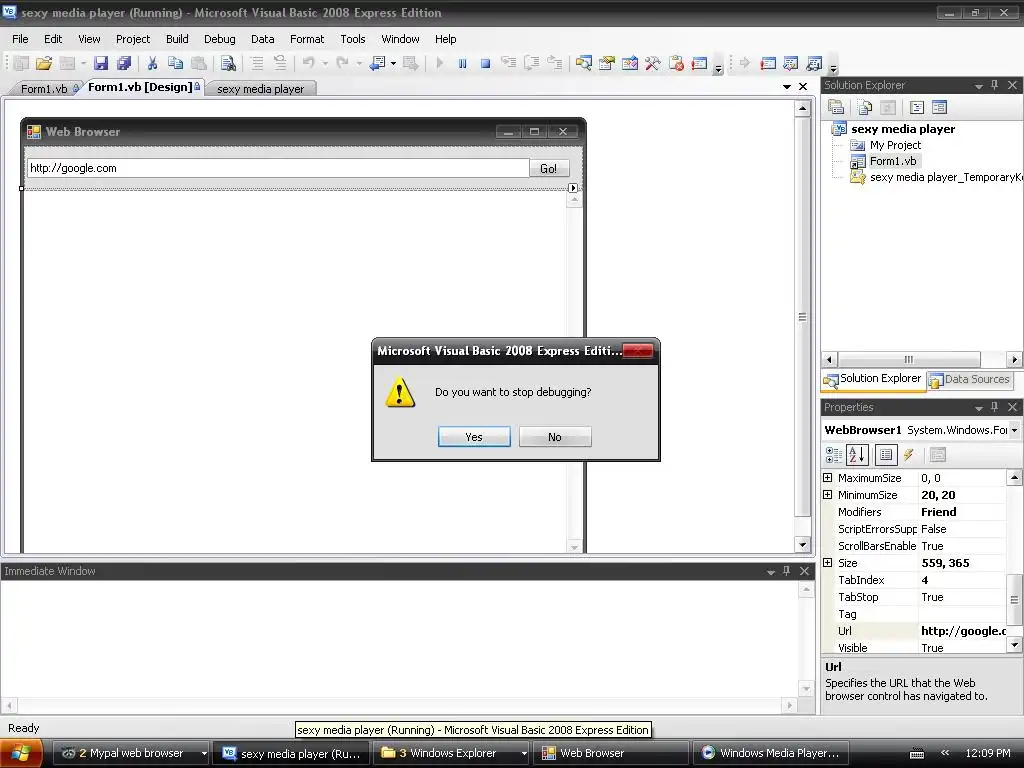Toggle auto-hide pin on Properties panel
1024x768 pixels.
coord(995,407)
